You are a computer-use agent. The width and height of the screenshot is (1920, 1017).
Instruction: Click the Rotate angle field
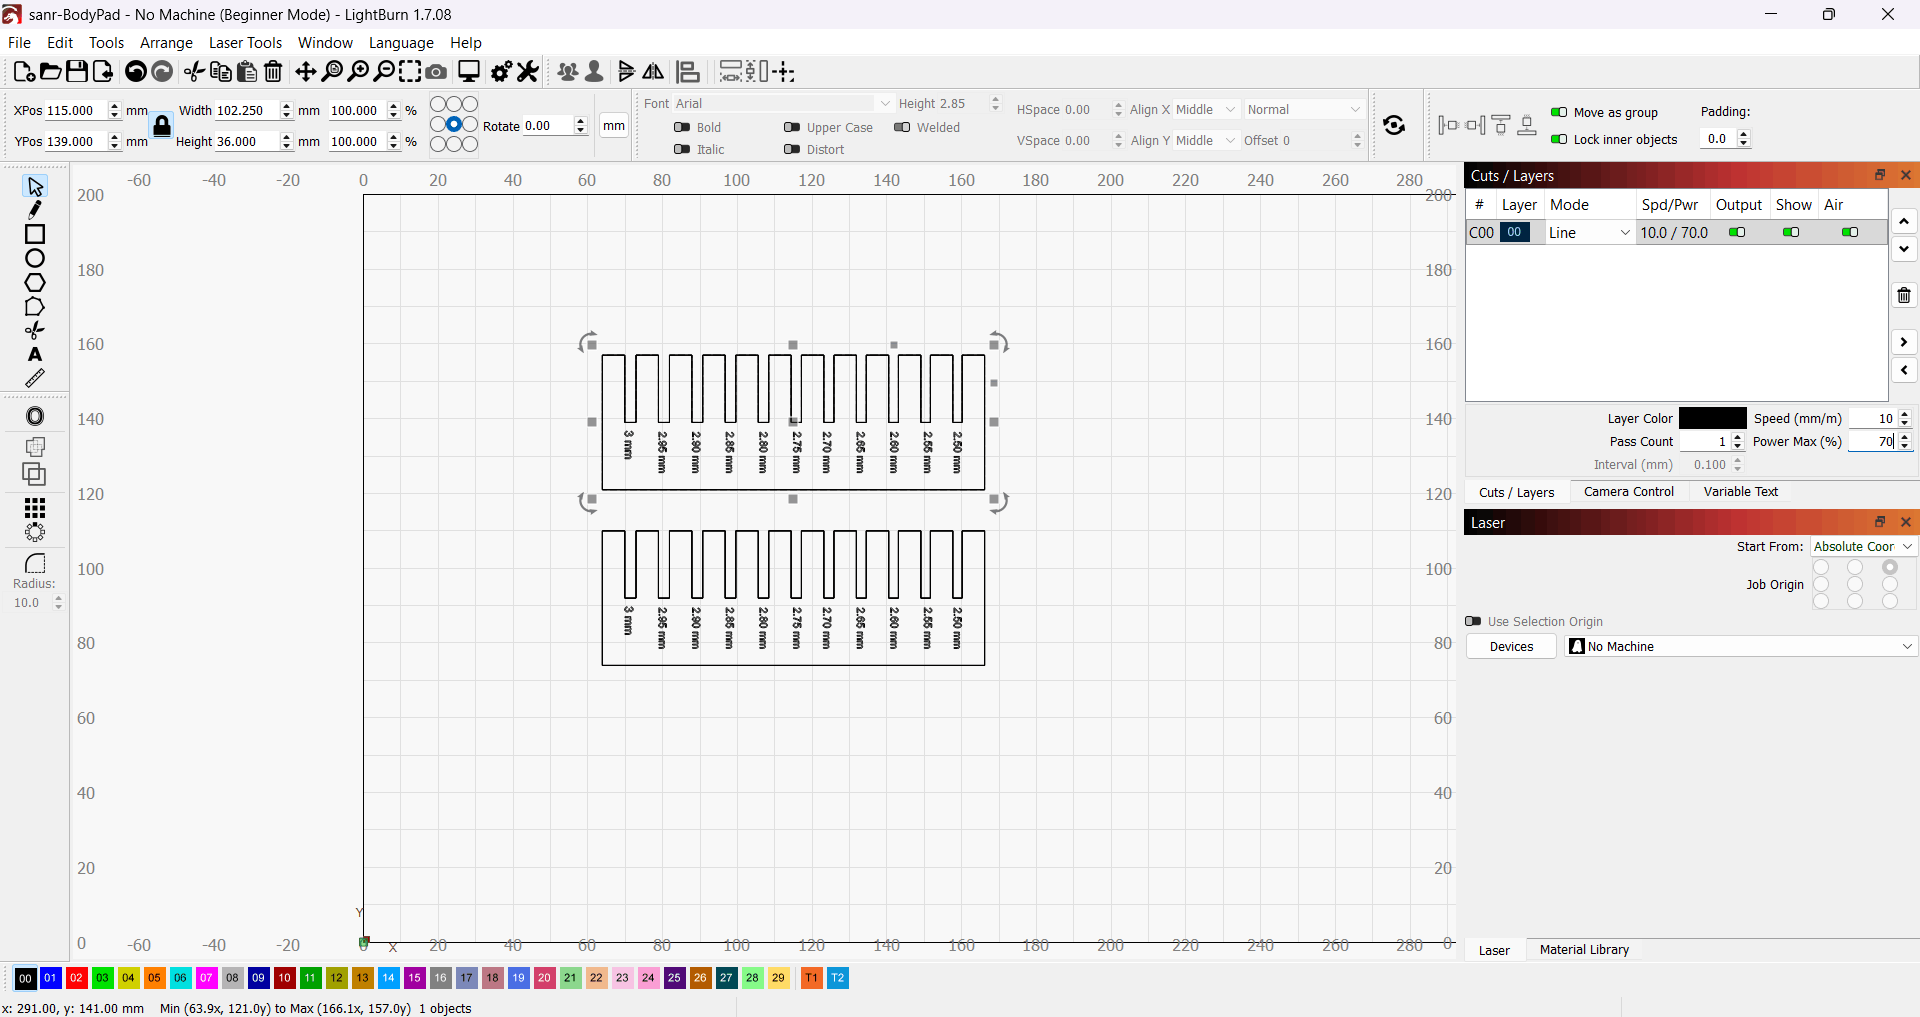point(548,125)
